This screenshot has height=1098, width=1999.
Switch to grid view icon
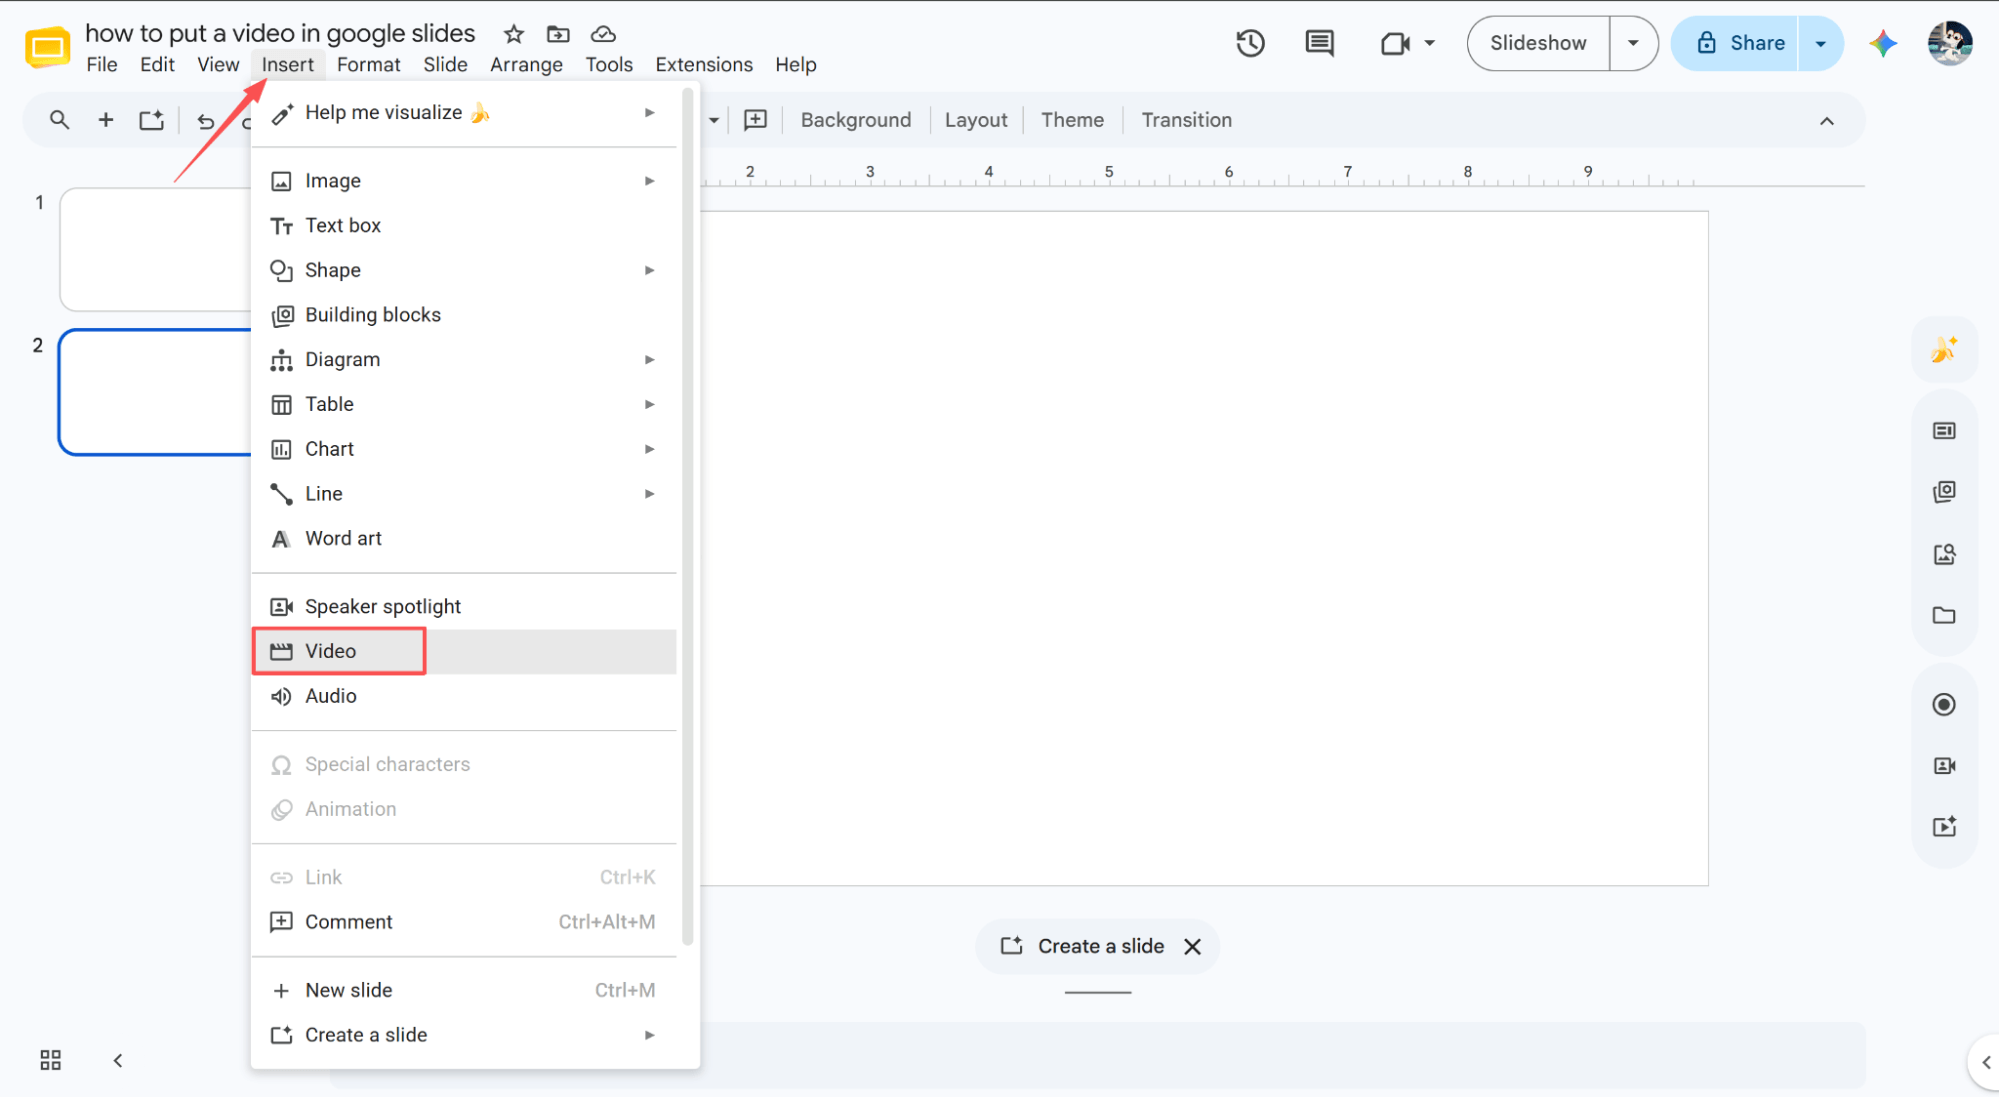[51, 1060]
